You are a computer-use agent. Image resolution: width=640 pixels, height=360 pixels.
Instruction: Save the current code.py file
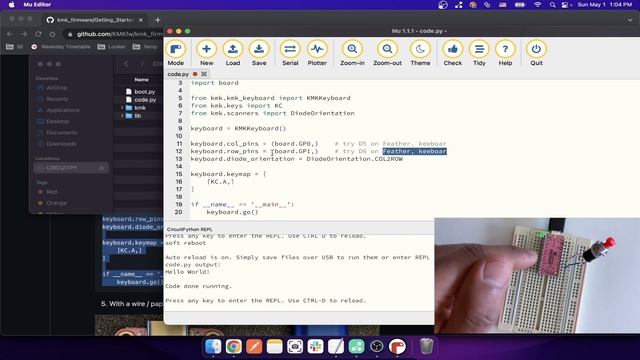pyautogui.click(x=259, y=53)
